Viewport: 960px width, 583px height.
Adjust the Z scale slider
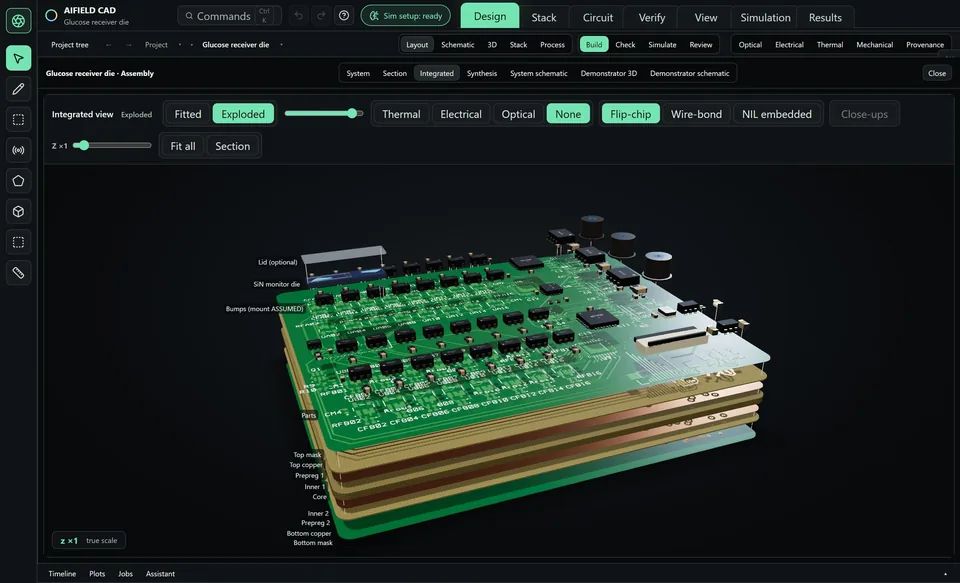[112, 145]
